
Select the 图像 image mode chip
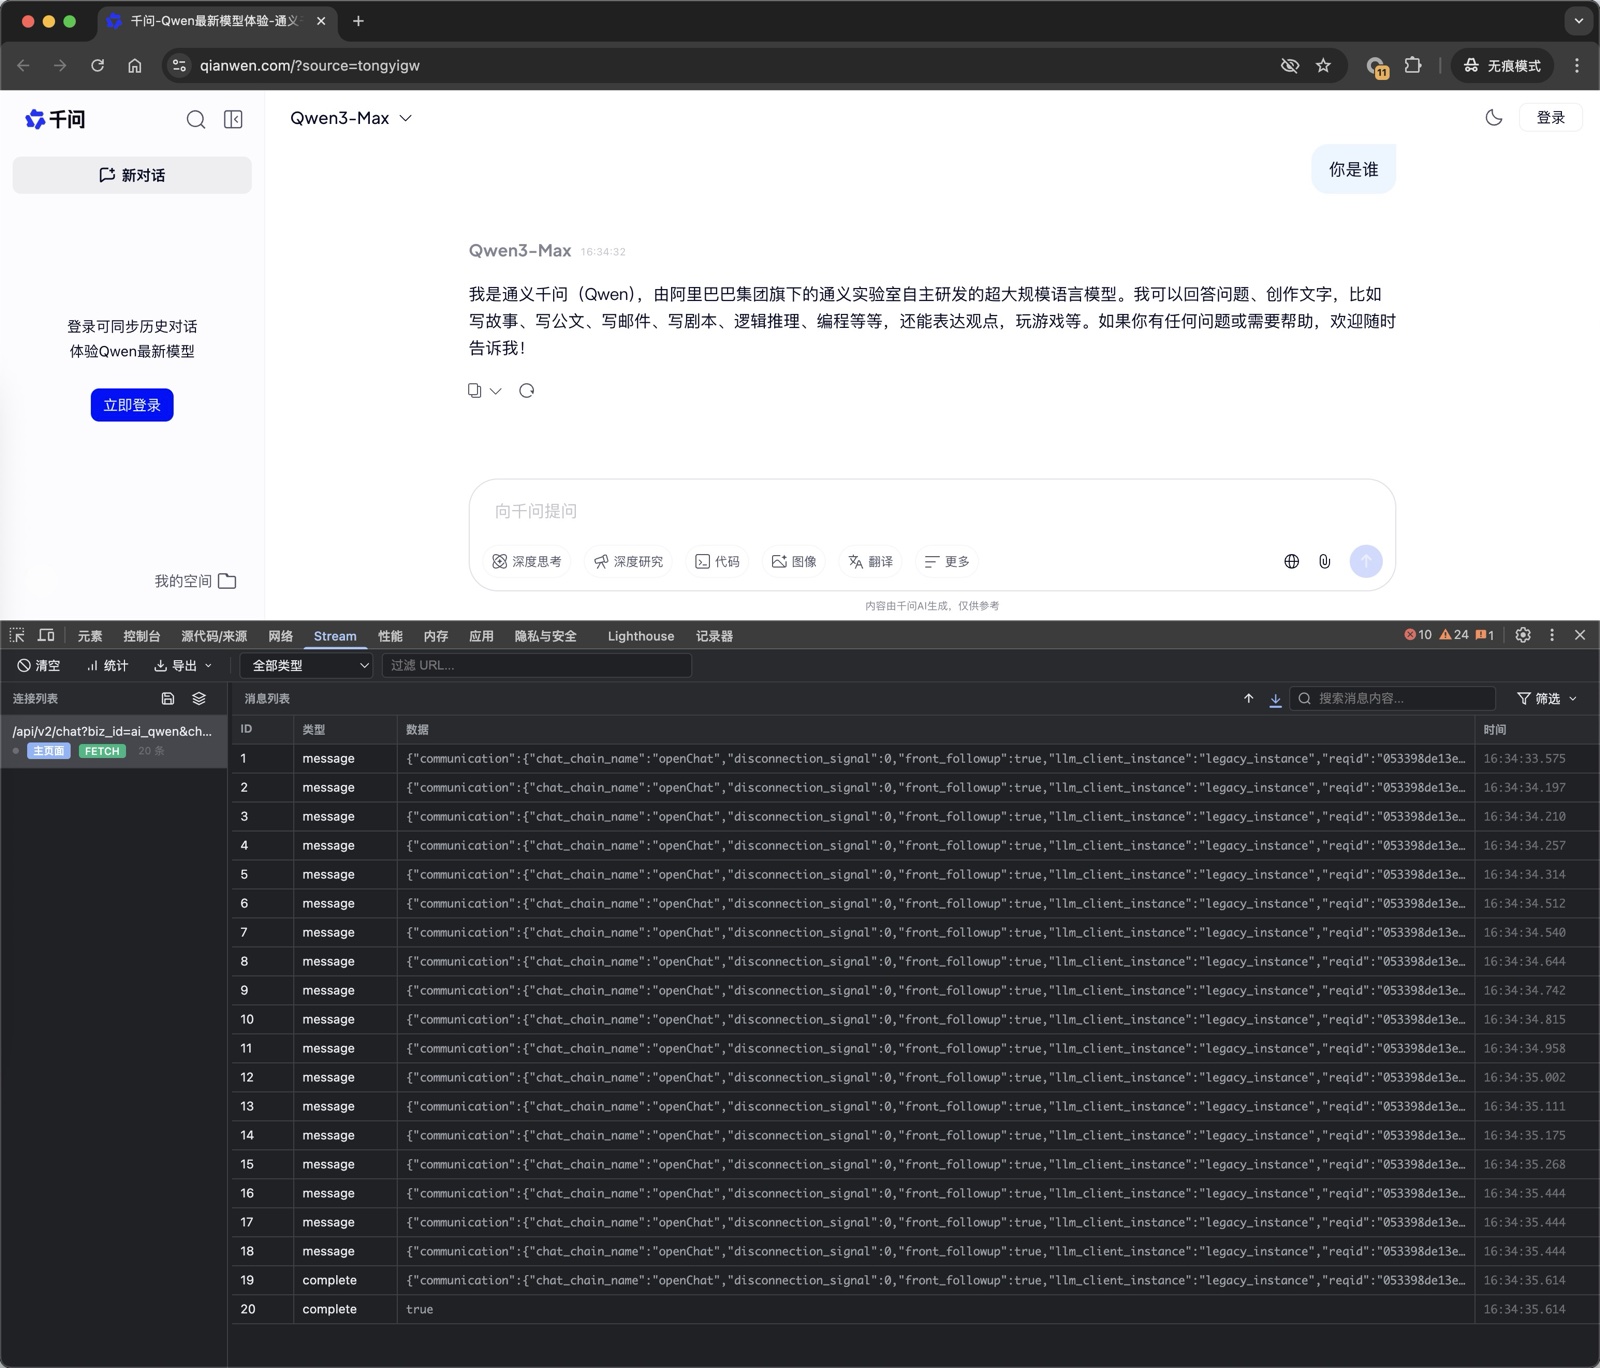pos(794,562)
